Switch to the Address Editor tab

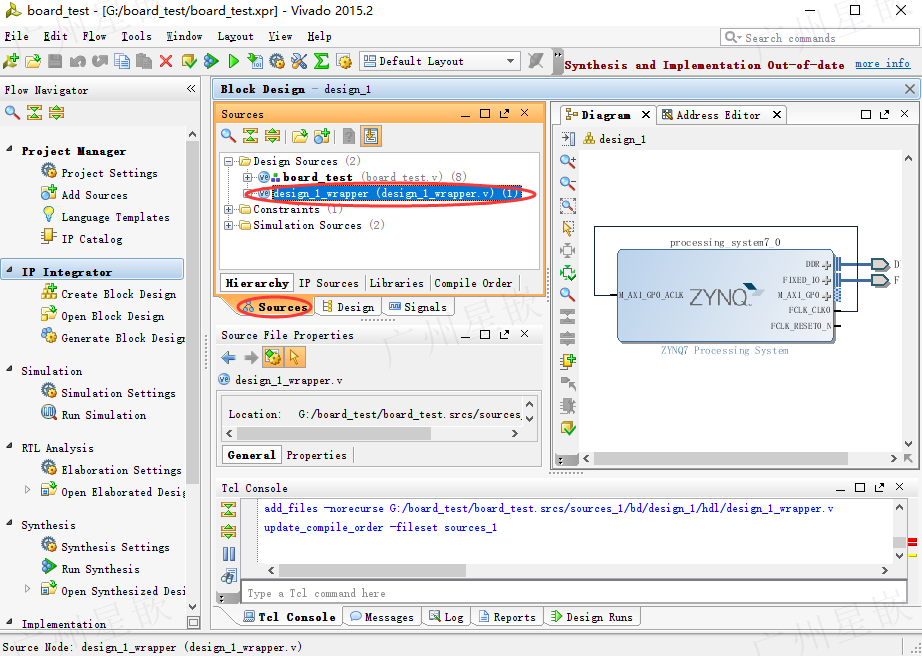(718, 115)
